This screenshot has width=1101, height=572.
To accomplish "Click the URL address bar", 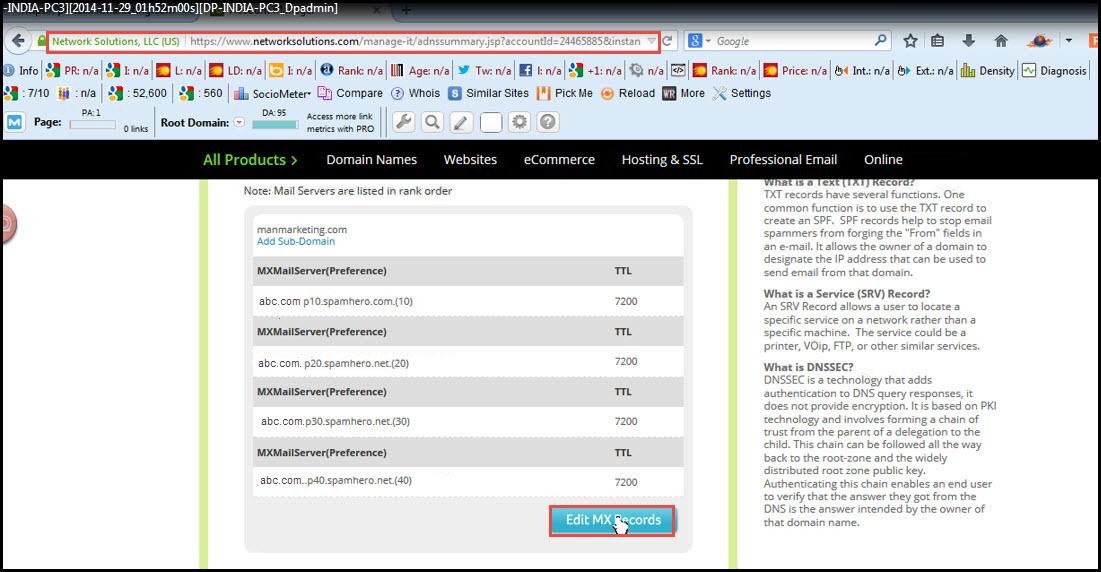I will click(415, 41).
